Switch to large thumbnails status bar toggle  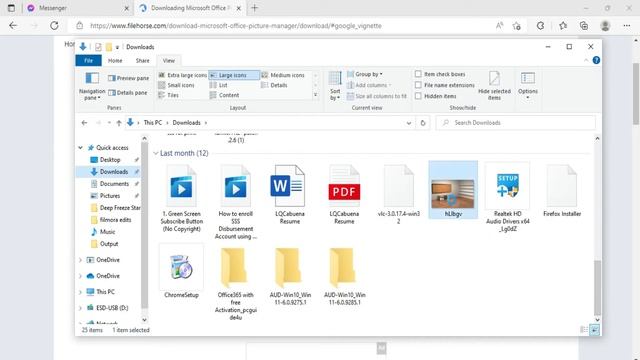click(595, 330)
